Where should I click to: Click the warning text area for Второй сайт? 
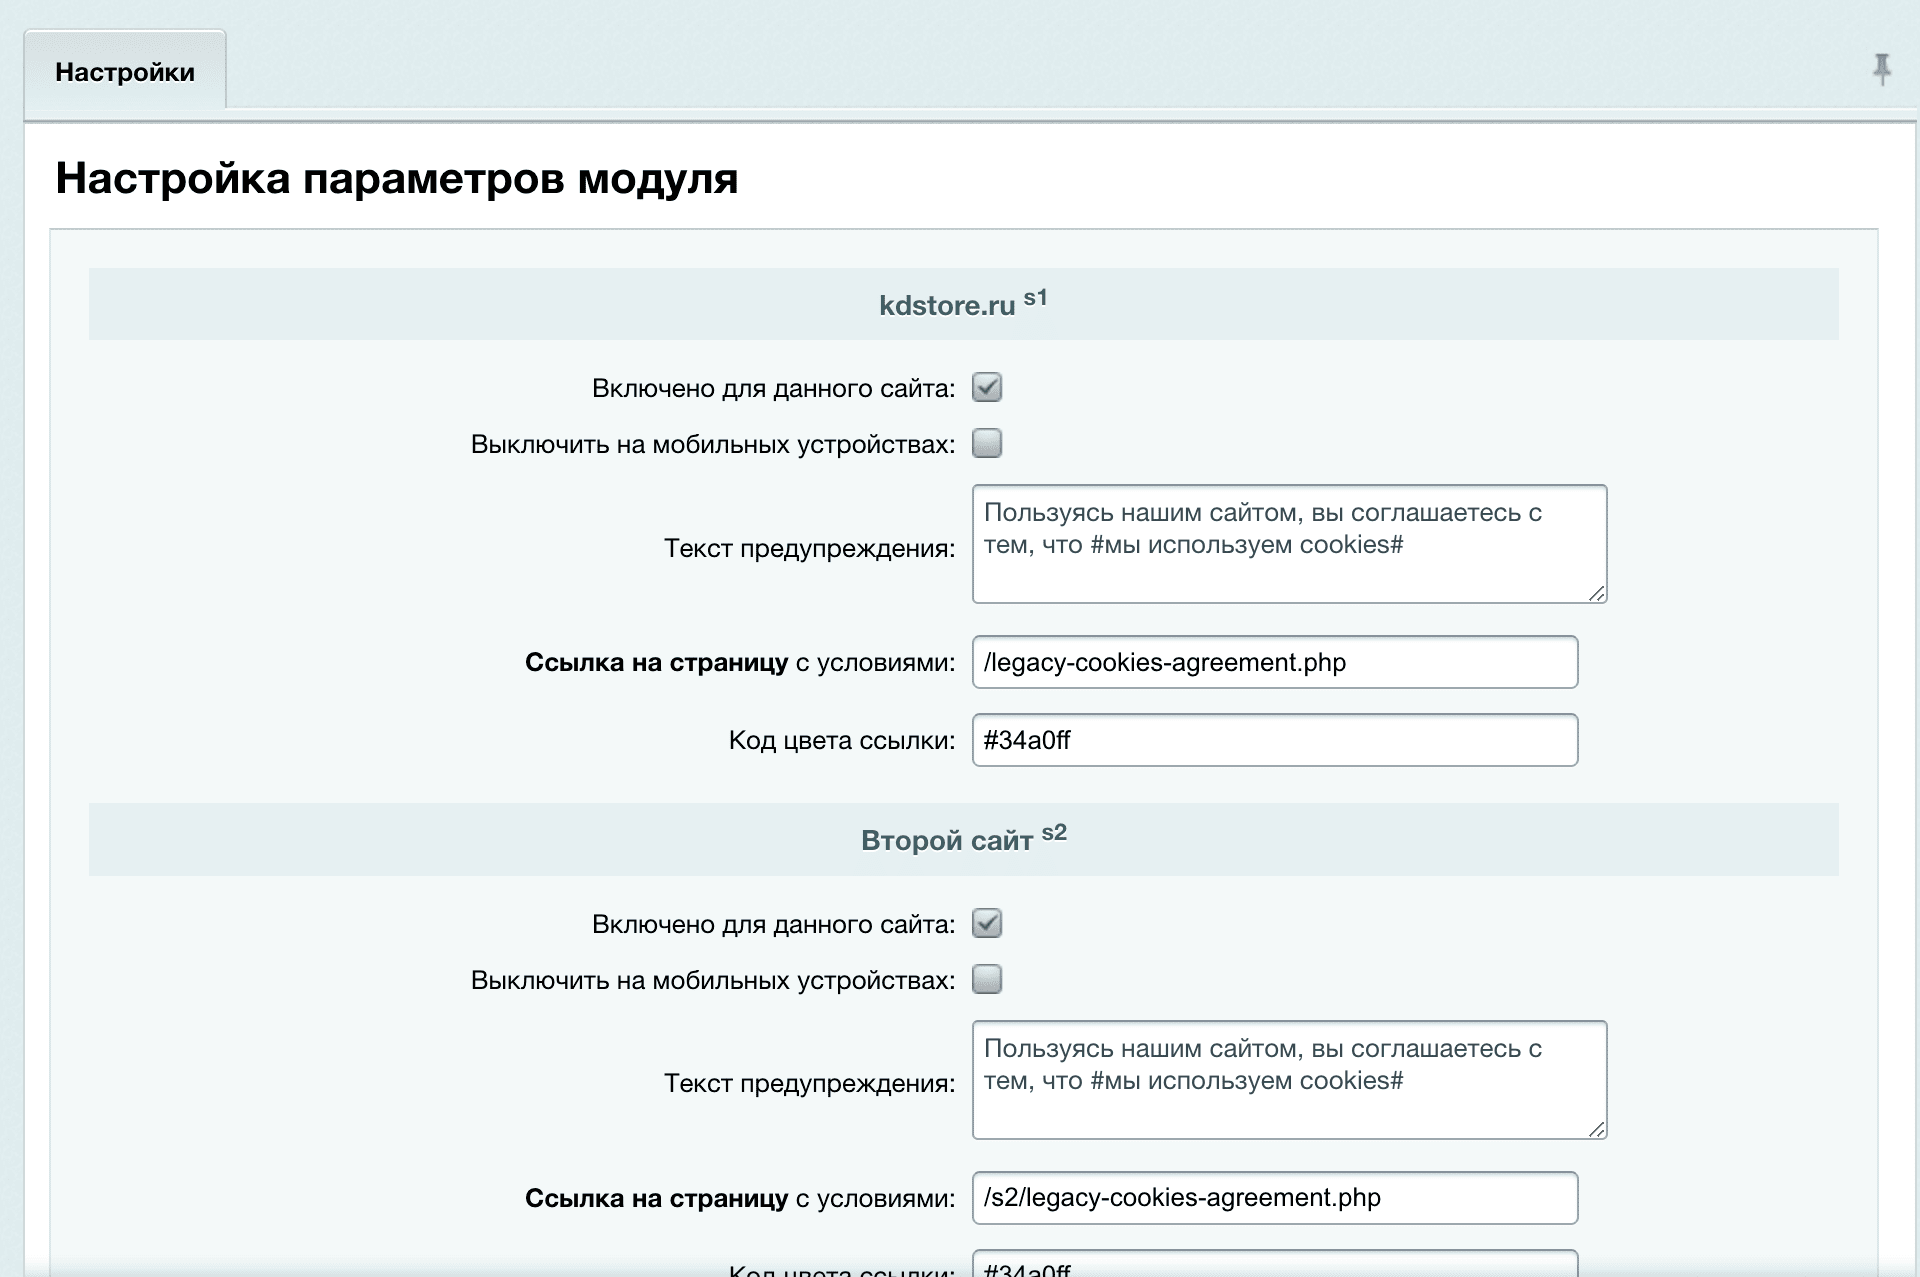(1289, 1080)
